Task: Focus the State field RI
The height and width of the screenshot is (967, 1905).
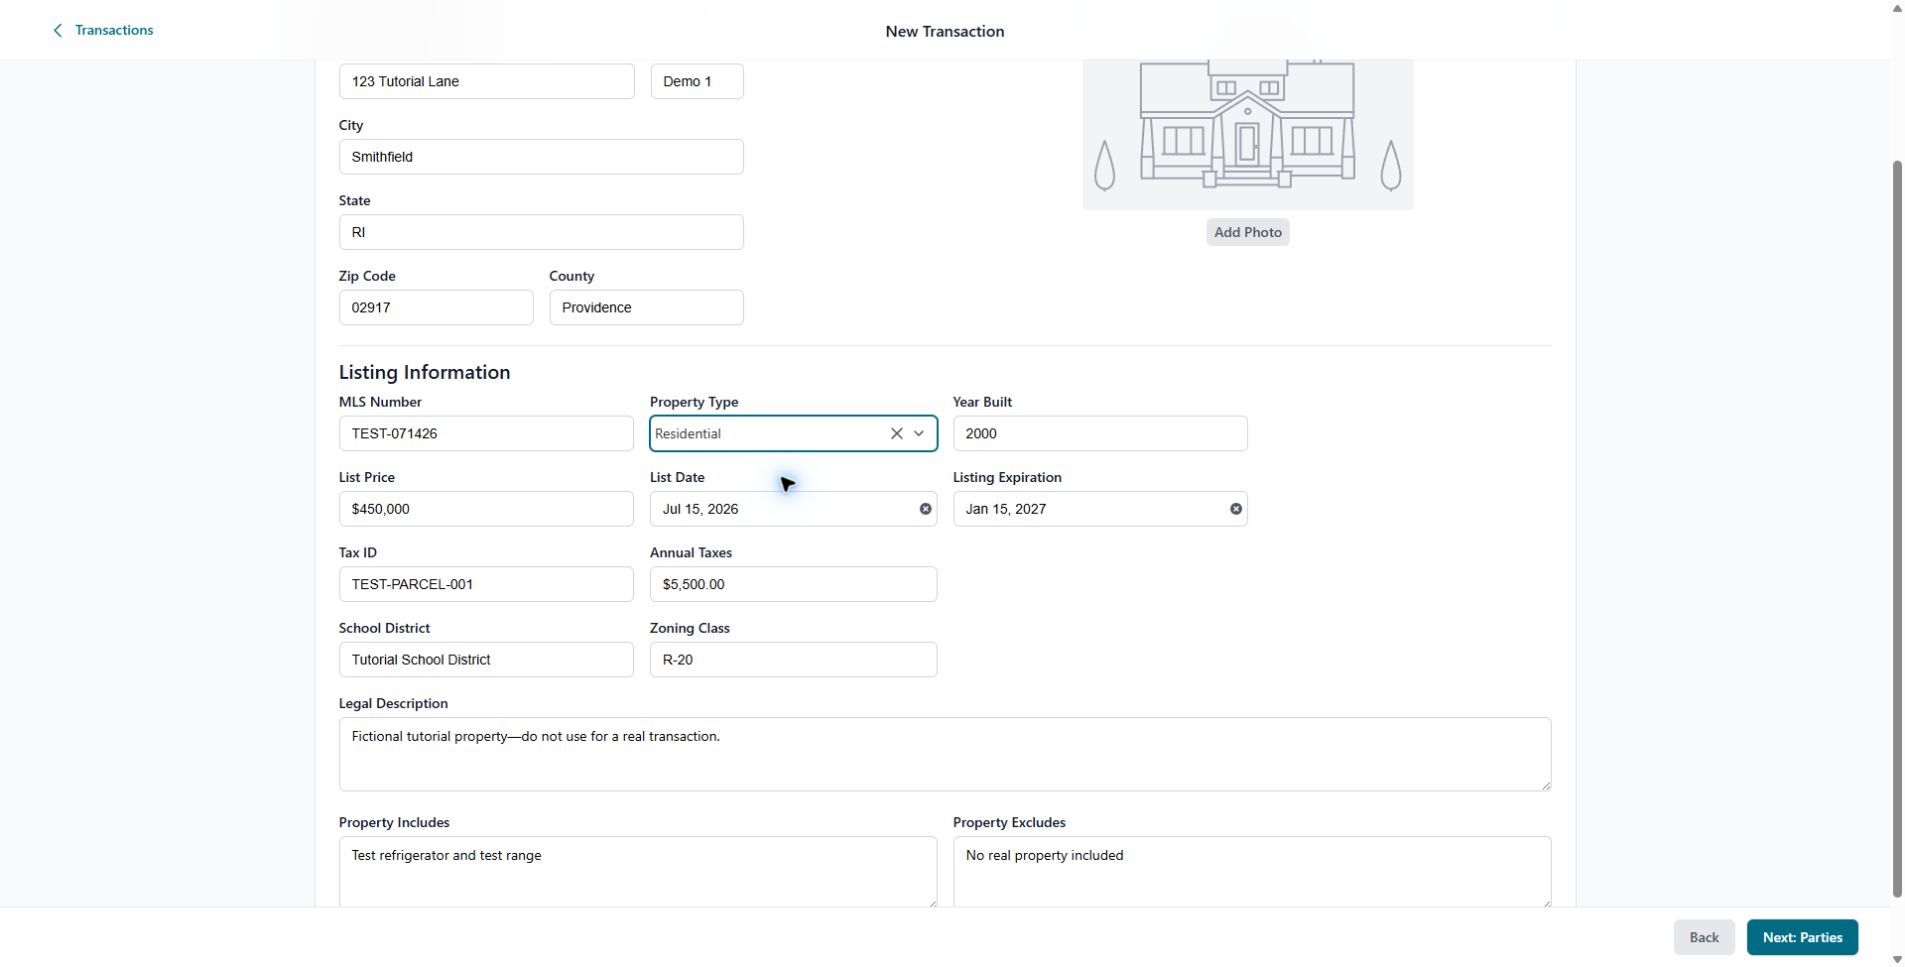Action: (541, 232)
